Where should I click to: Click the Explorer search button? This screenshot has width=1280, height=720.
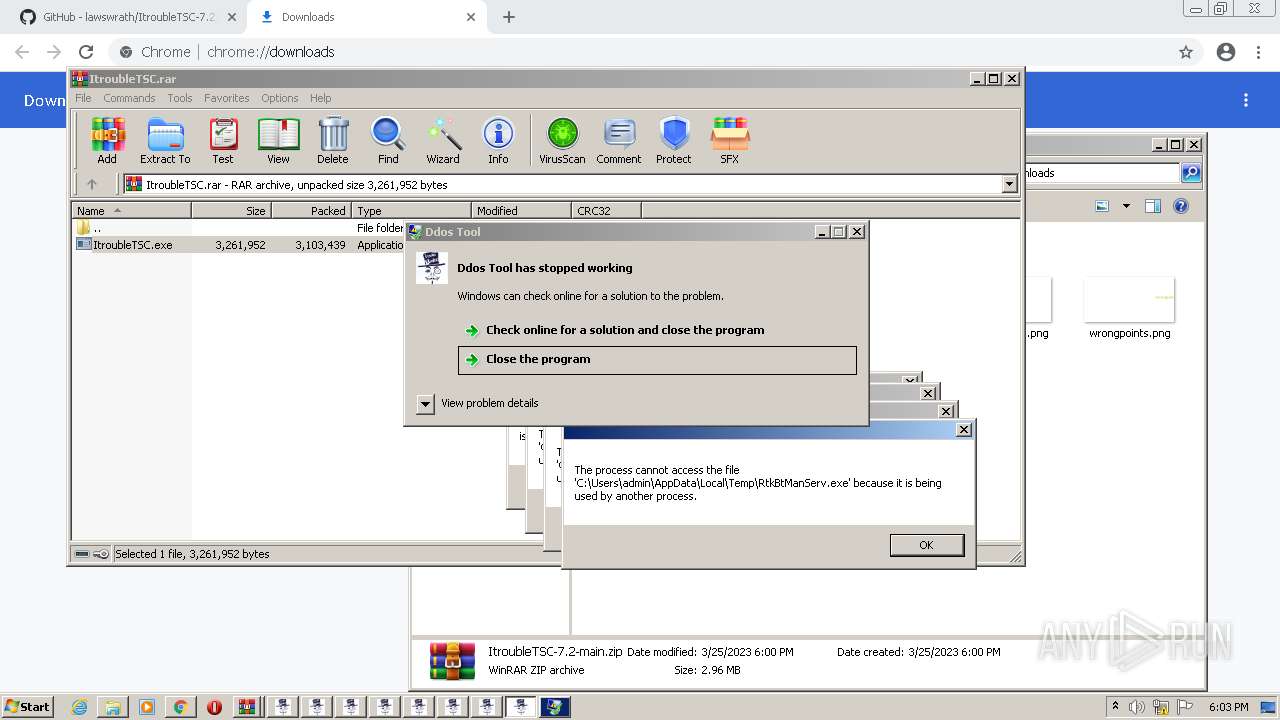coord(1191,173)
